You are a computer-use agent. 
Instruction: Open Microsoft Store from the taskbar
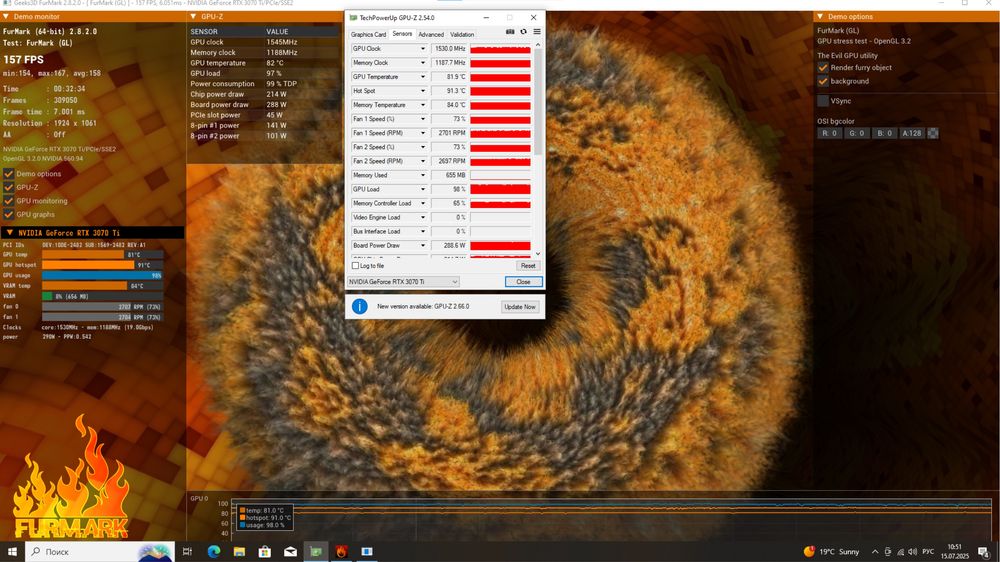point(265,552)
